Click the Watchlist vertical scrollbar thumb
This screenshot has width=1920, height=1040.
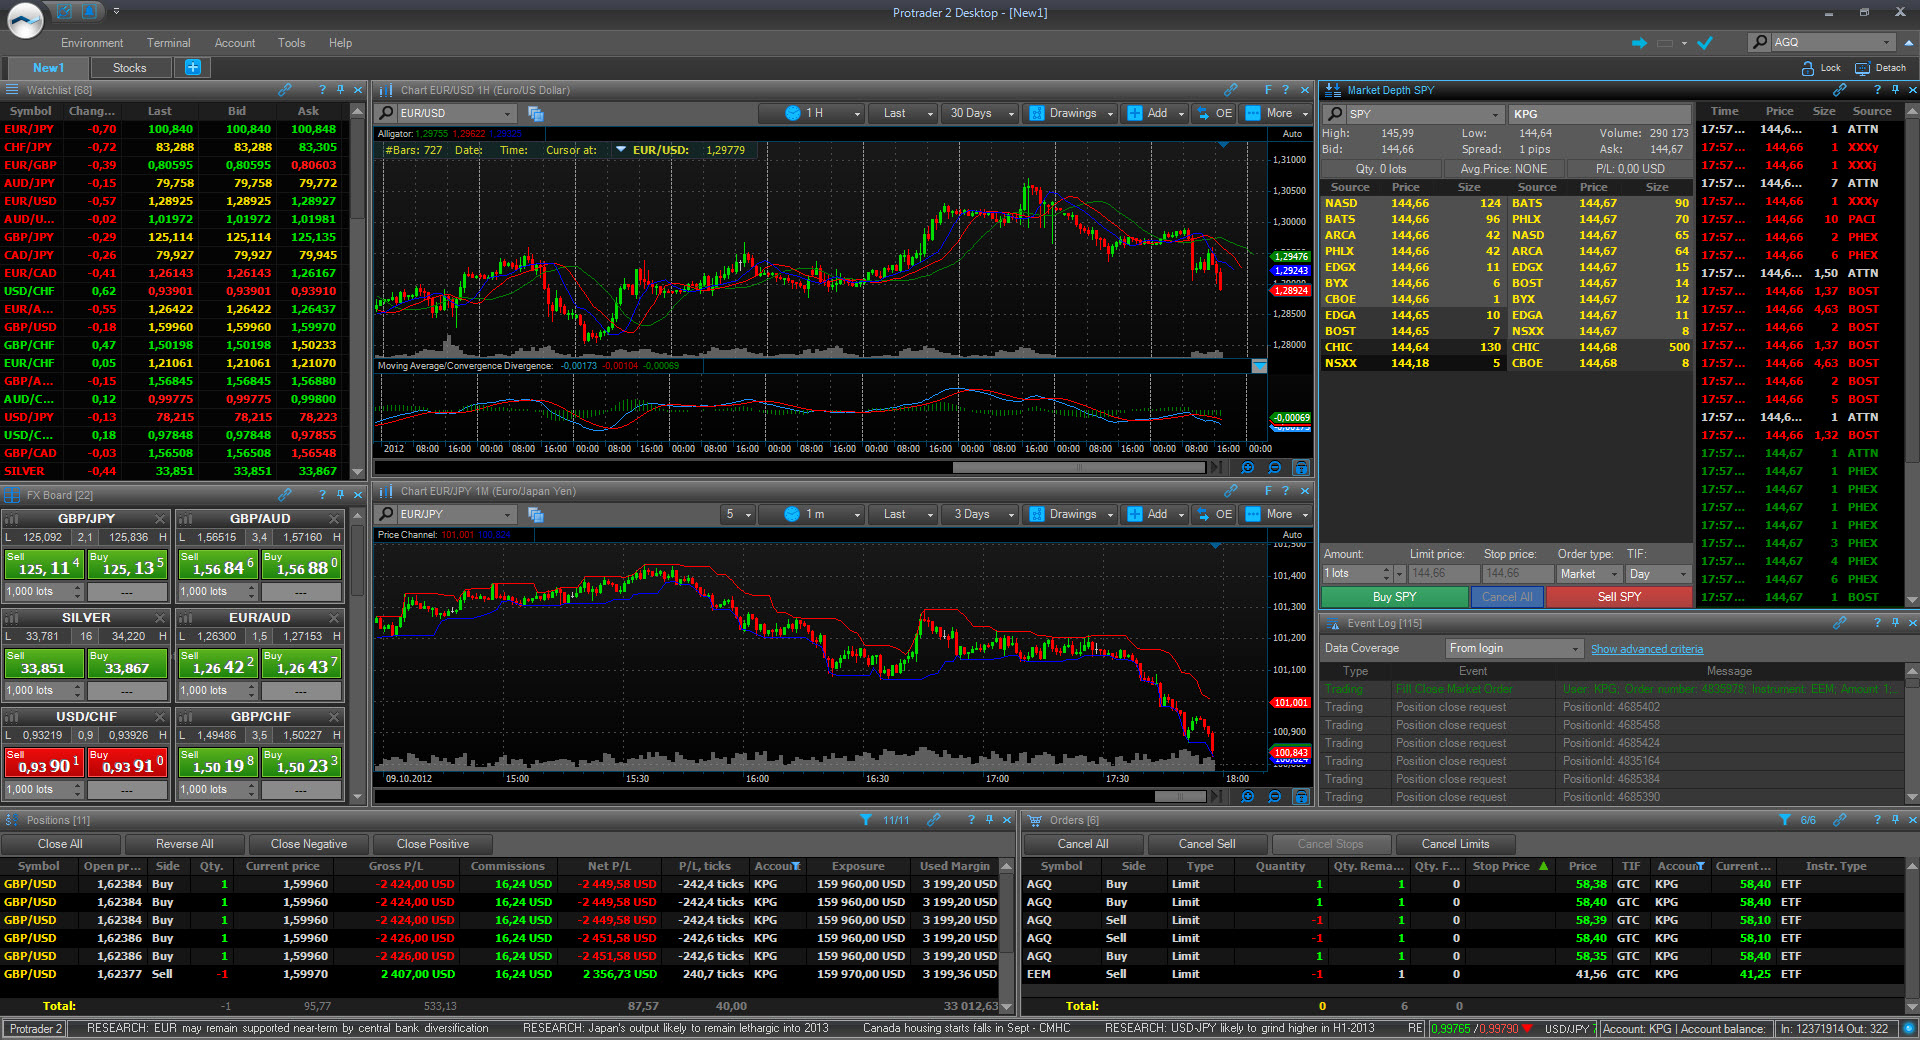coord(358,167)
